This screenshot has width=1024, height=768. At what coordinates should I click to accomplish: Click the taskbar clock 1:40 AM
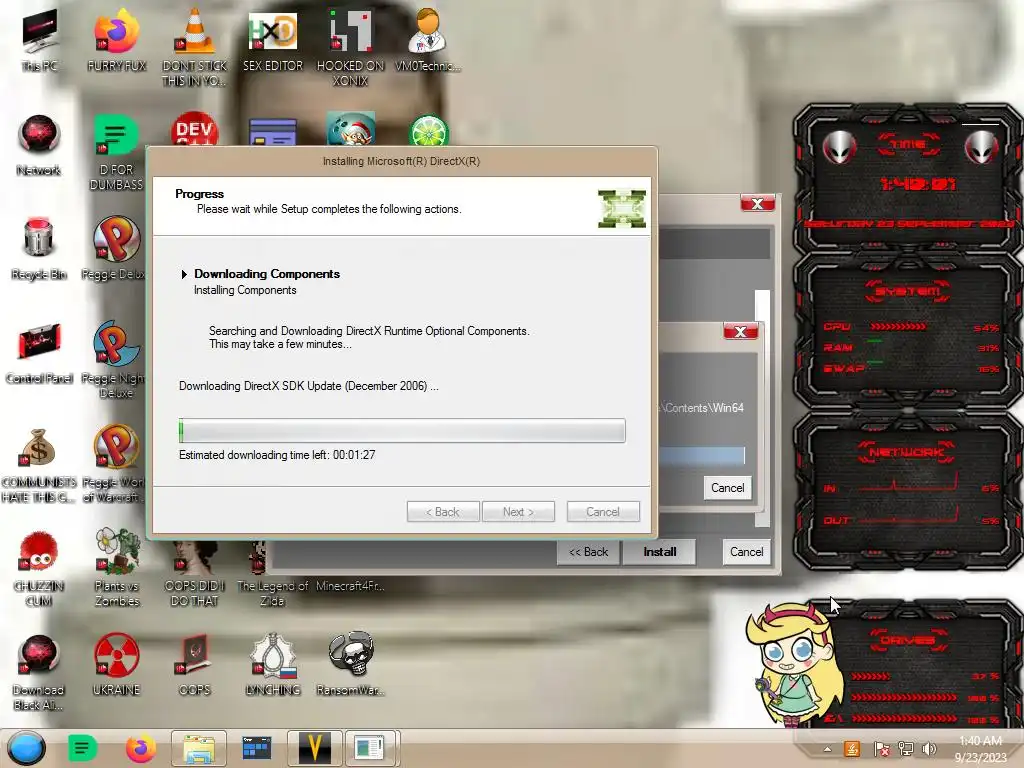pos(980,748)
